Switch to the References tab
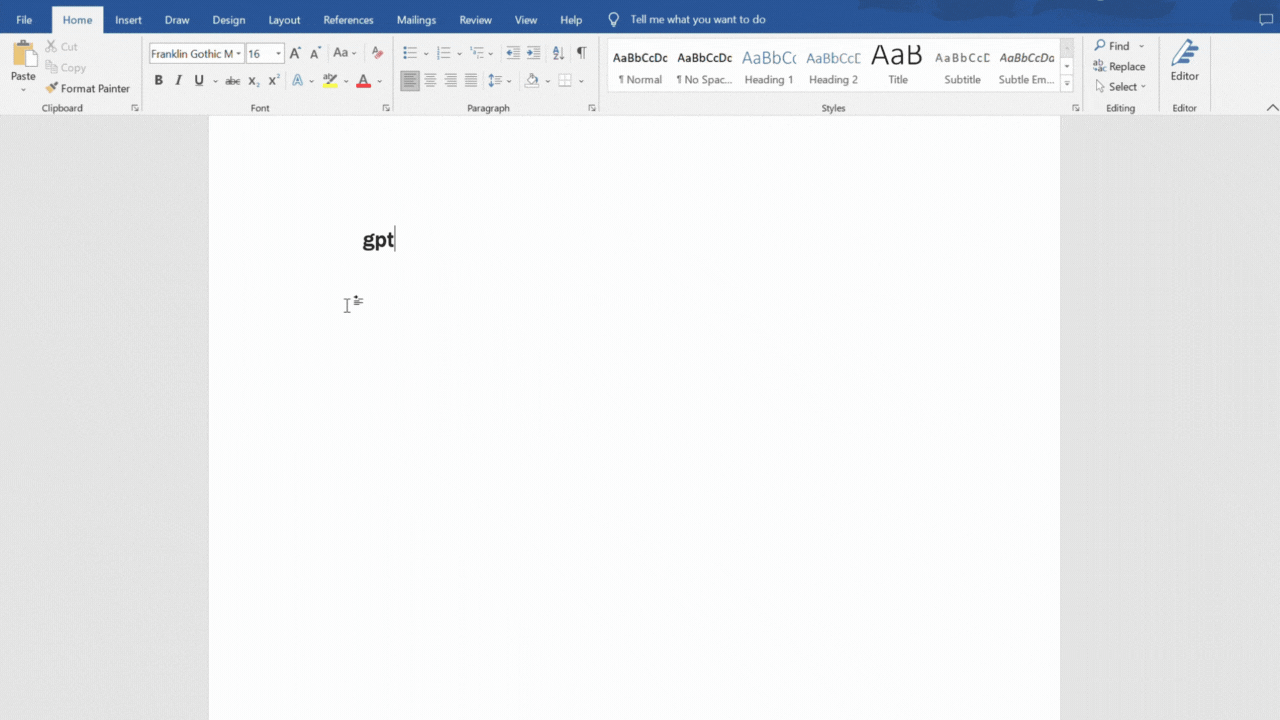 [x=348, y=20]
